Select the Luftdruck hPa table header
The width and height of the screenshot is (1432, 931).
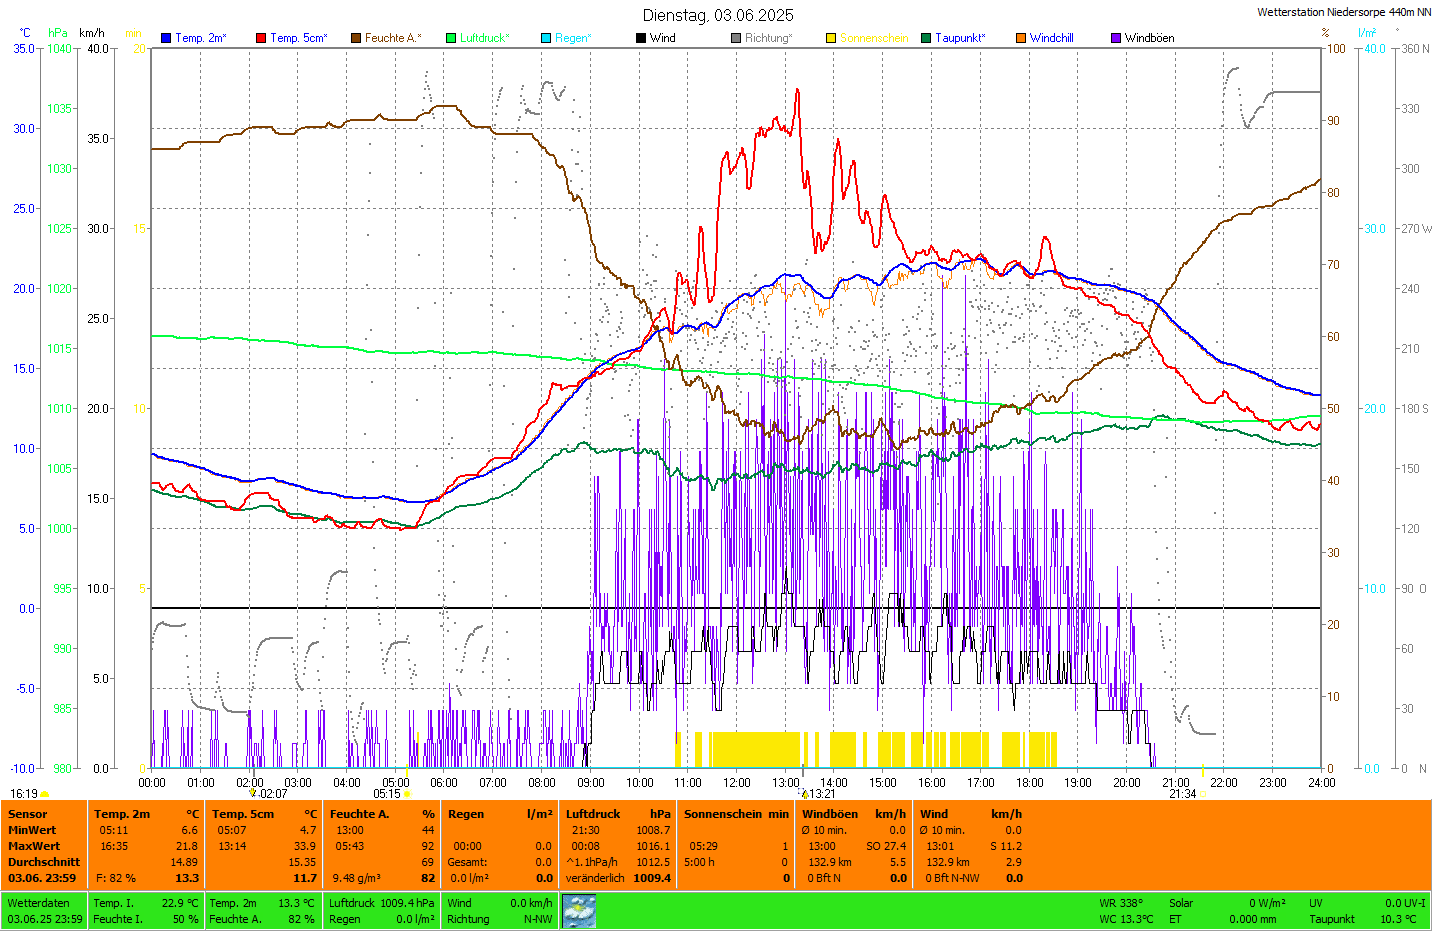pyautogui.click(x=617, y=814)
